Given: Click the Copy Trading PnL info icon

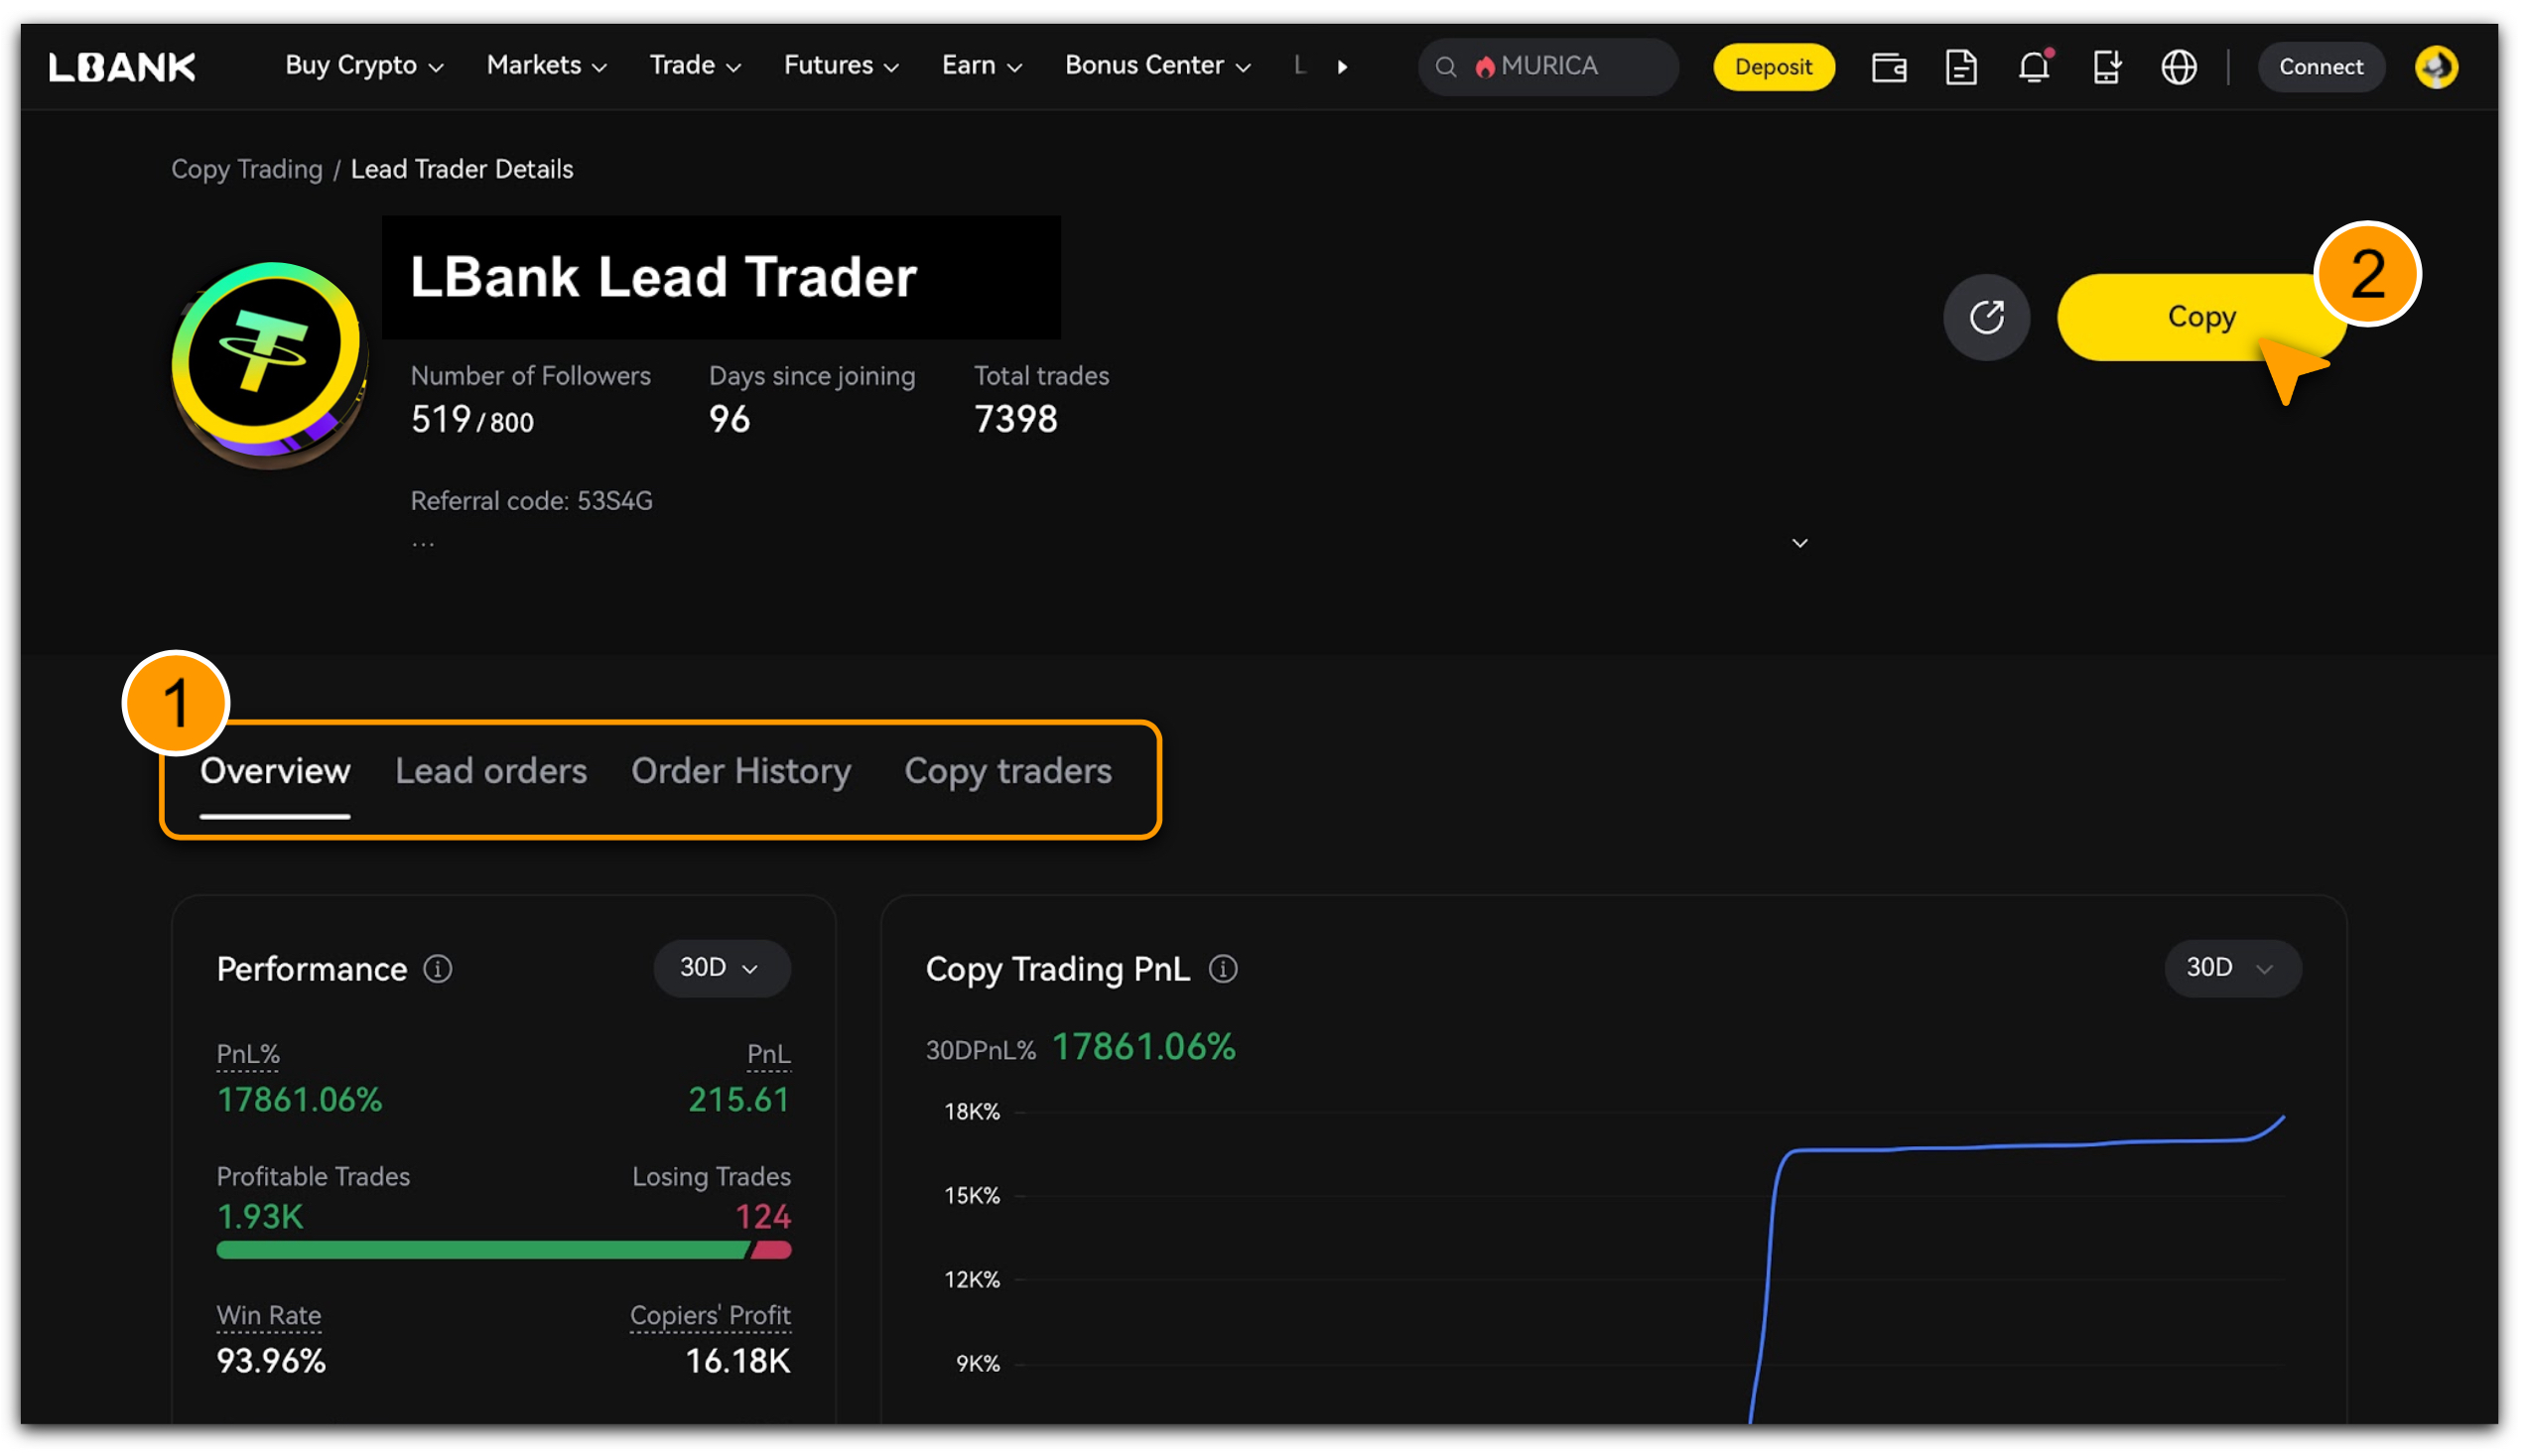Looking at the screenshot, I should click(x=1223, y=968).
